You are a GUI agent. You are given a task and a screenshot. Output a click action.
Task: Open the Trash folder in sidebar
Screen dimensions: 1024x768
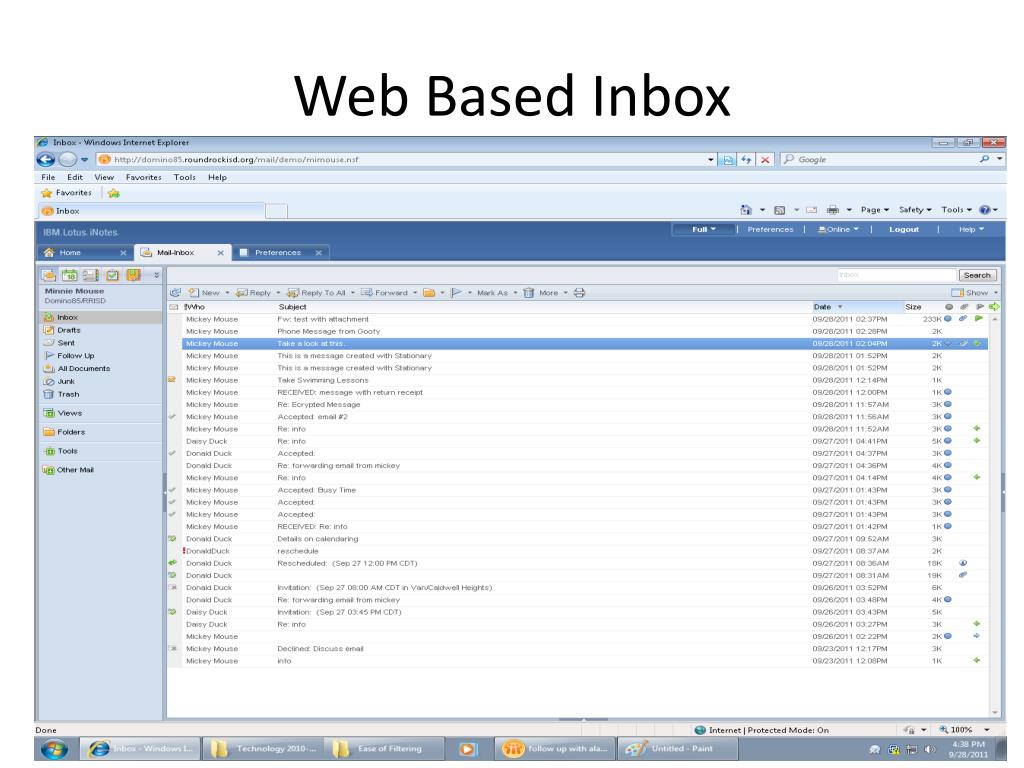point(68,394)
